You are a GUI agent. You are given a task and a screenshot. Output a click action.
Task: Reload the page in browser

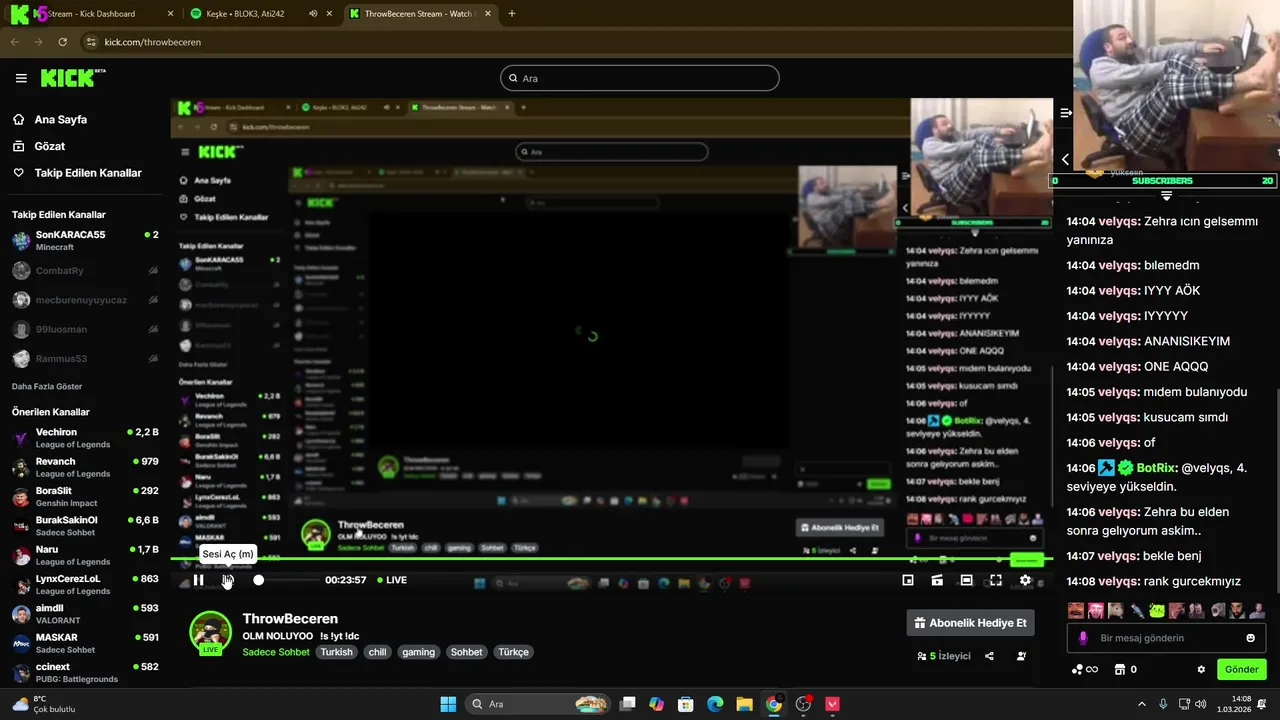pos(62,42)
